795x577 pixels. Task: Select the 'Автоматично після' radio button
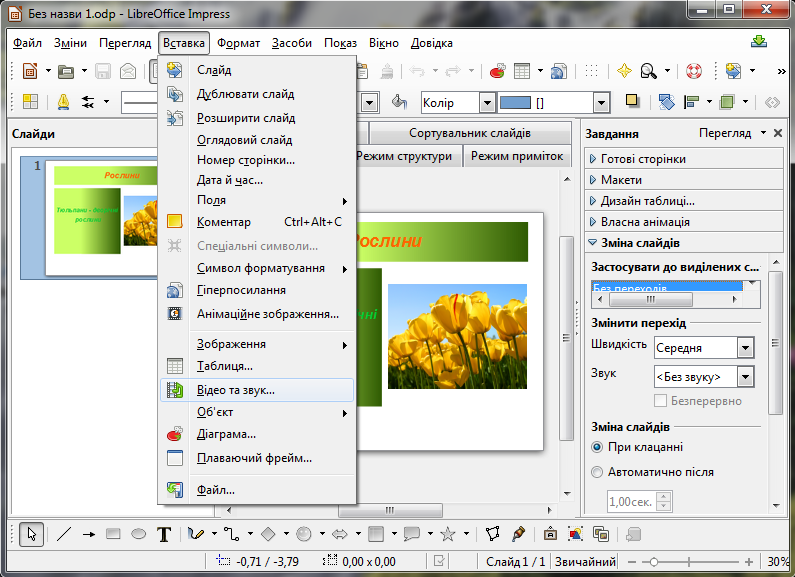(597, 472)
